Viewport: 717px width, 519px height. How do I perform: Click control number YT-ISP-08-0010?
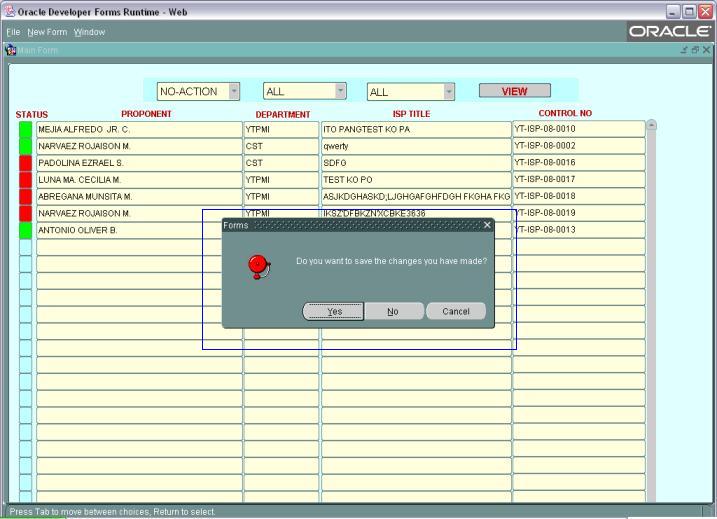(x=579, y=129)
